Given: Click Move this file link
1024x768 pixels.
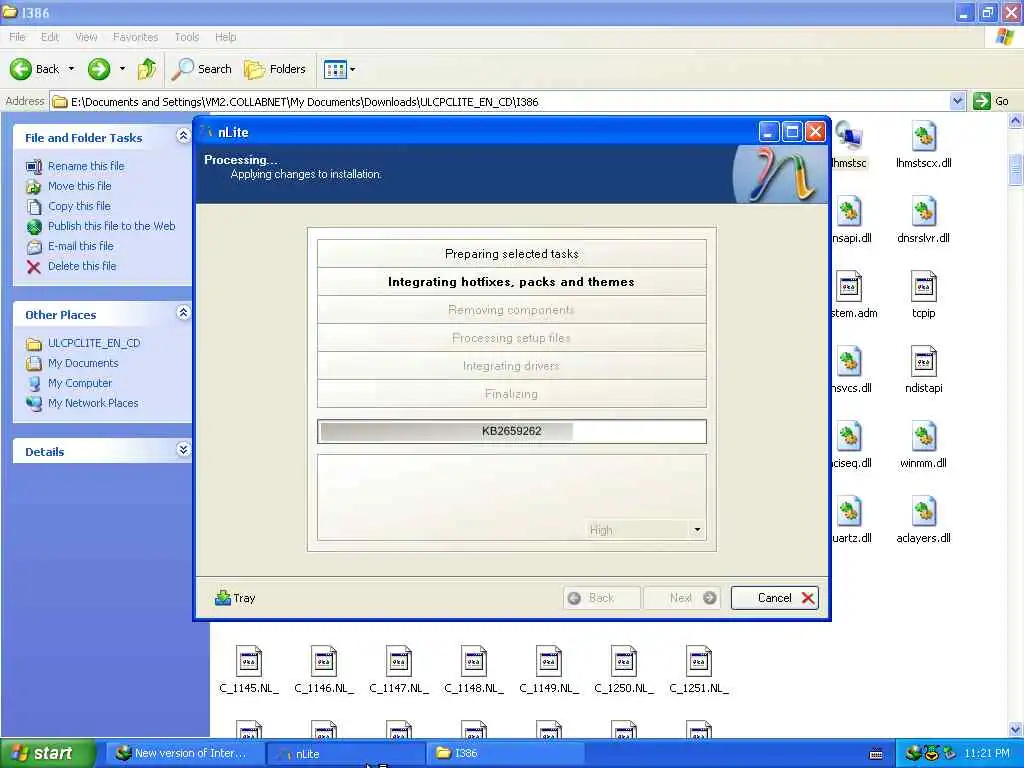Looking at the screenshot, I should coord(80,186).
